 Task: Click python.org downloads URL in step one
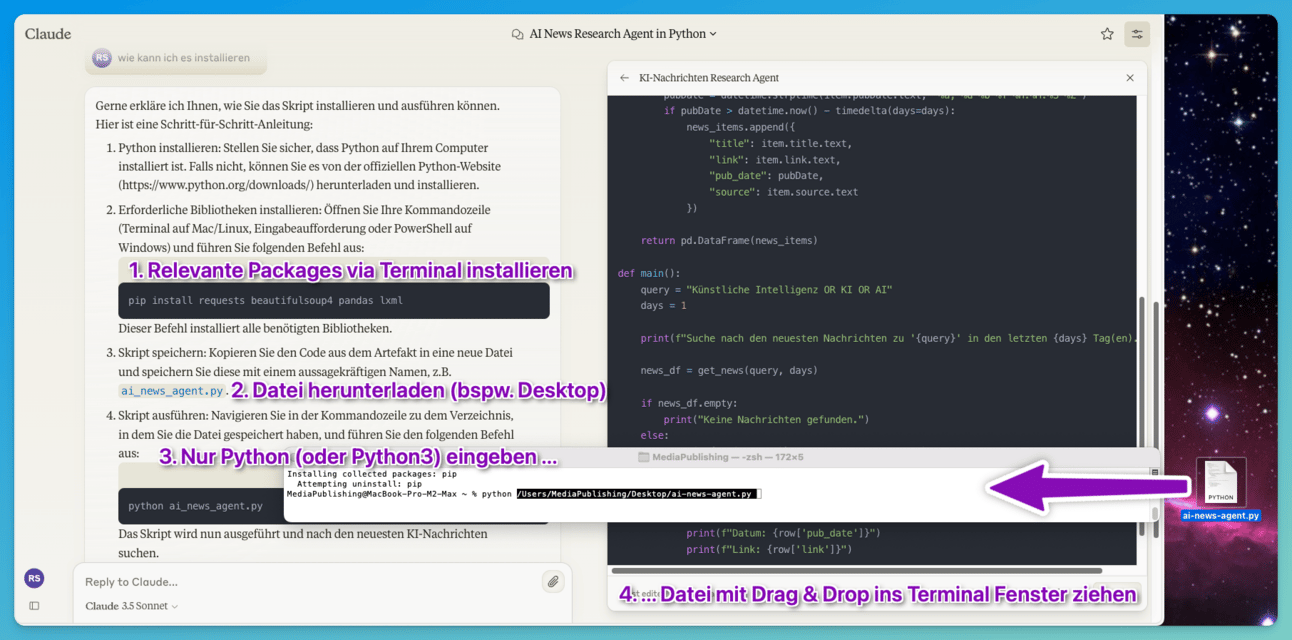pos(216,185)
